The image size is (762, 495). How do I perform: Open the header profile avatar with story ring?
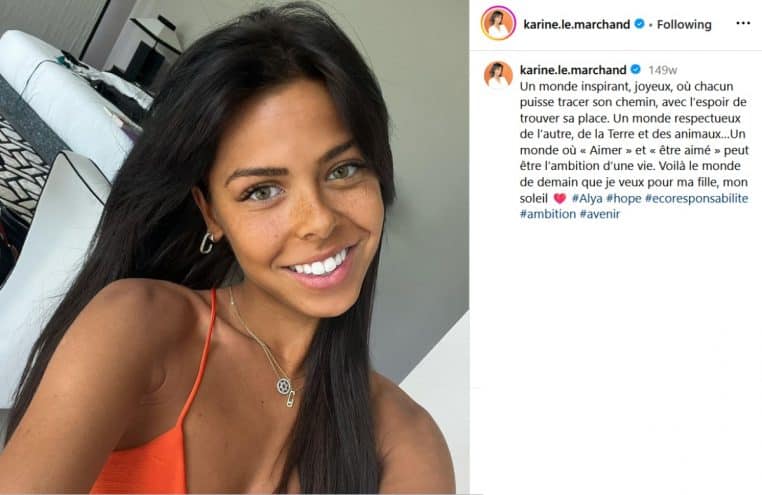point(498,23)
